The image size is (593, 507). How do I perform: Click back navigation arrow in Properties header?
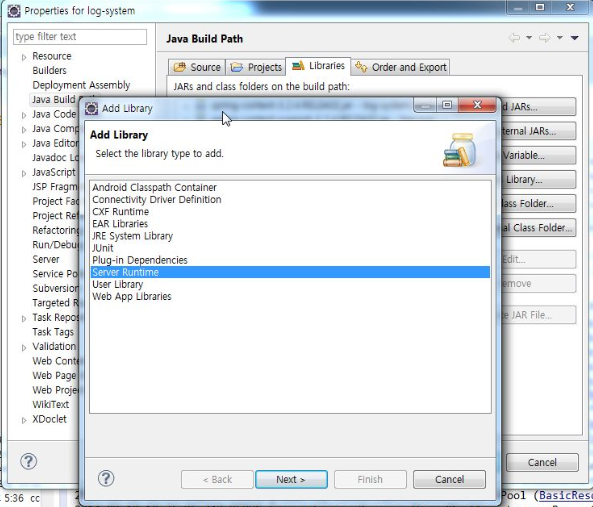click(514, 37)
